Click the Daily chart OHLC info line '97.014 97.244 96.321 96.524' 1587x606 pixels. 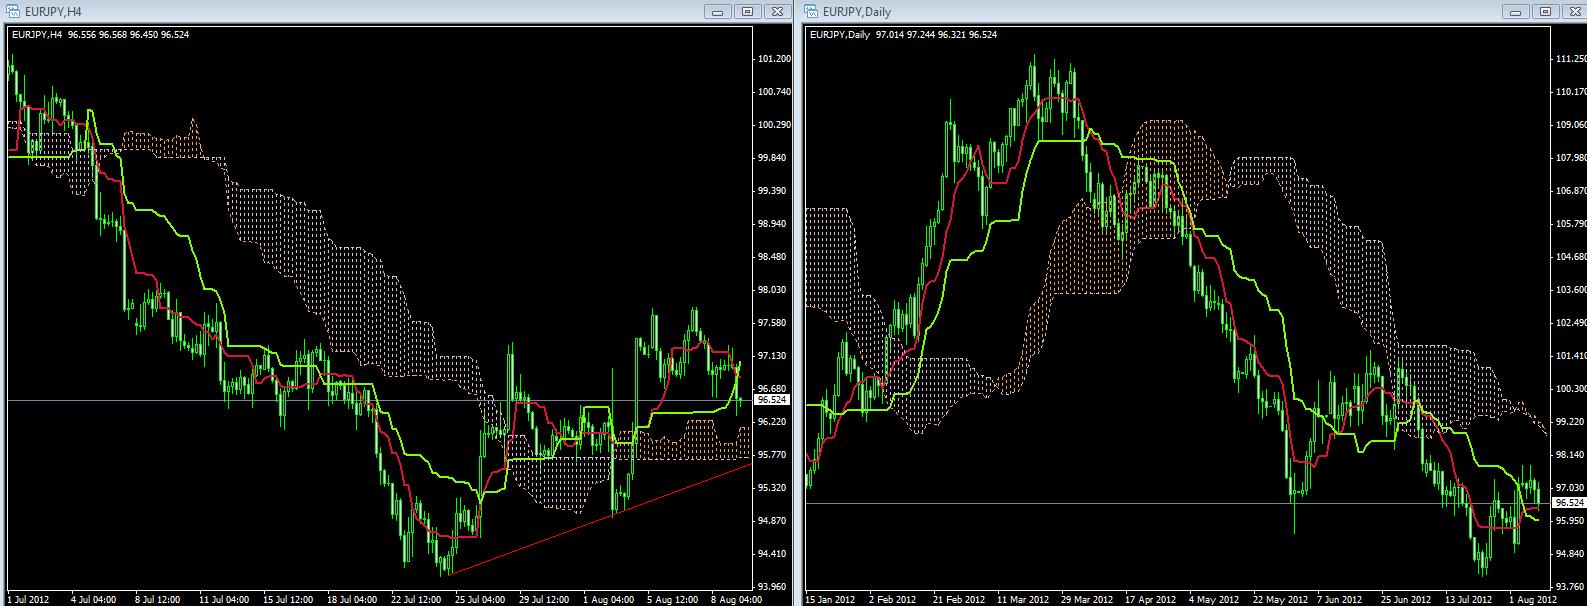936,34
